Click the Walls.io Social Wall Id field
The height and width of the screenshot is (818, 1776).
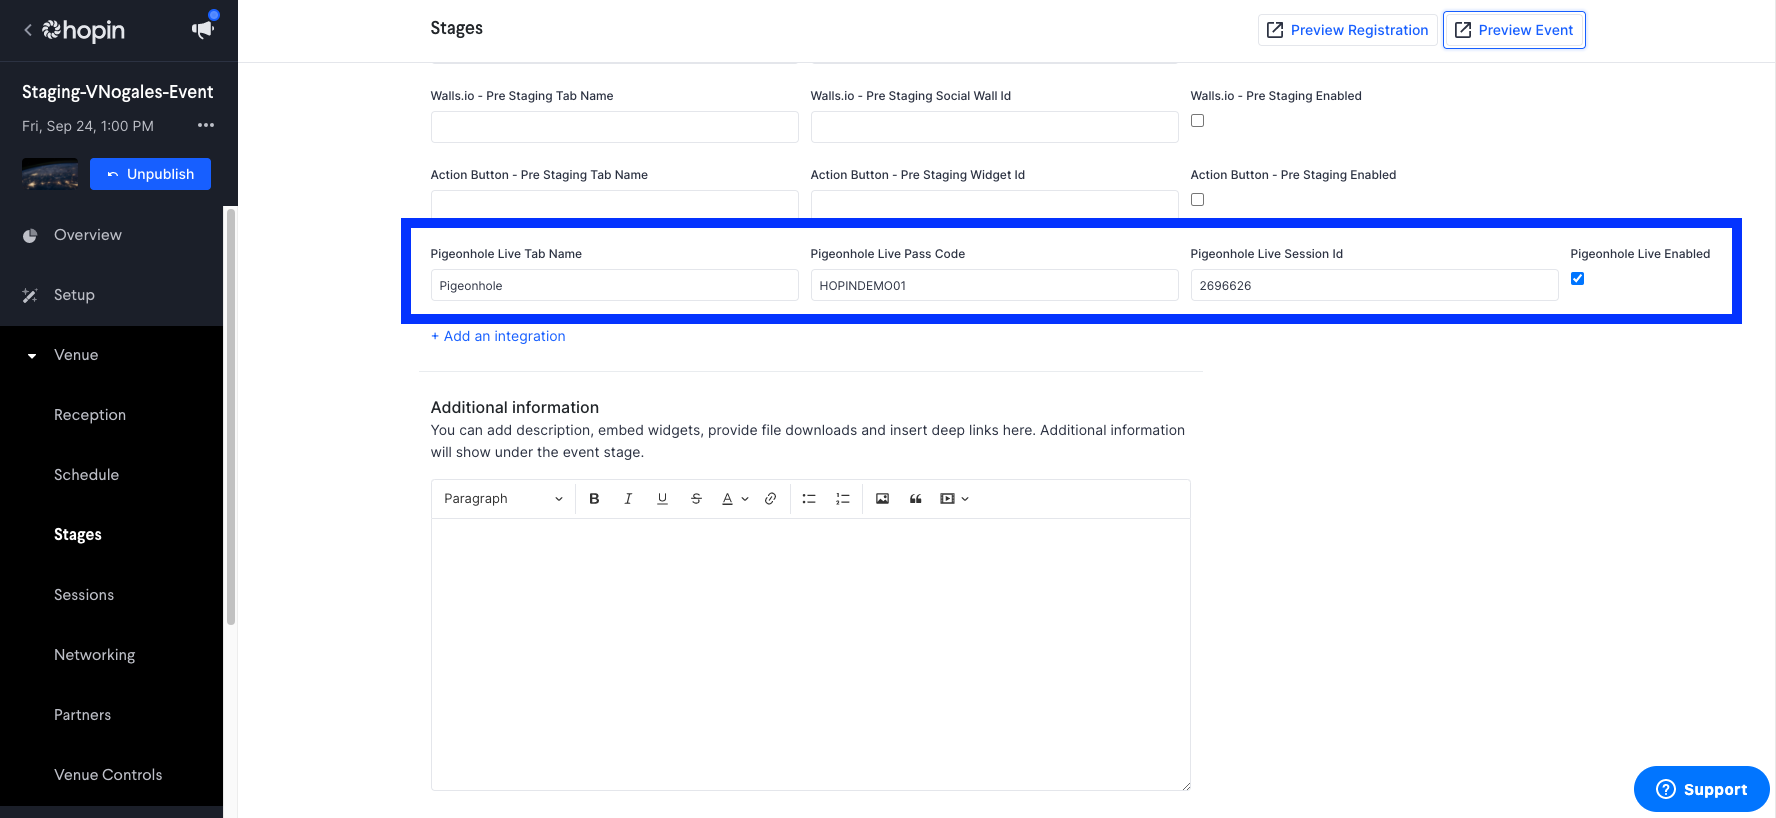click(994, 127)
